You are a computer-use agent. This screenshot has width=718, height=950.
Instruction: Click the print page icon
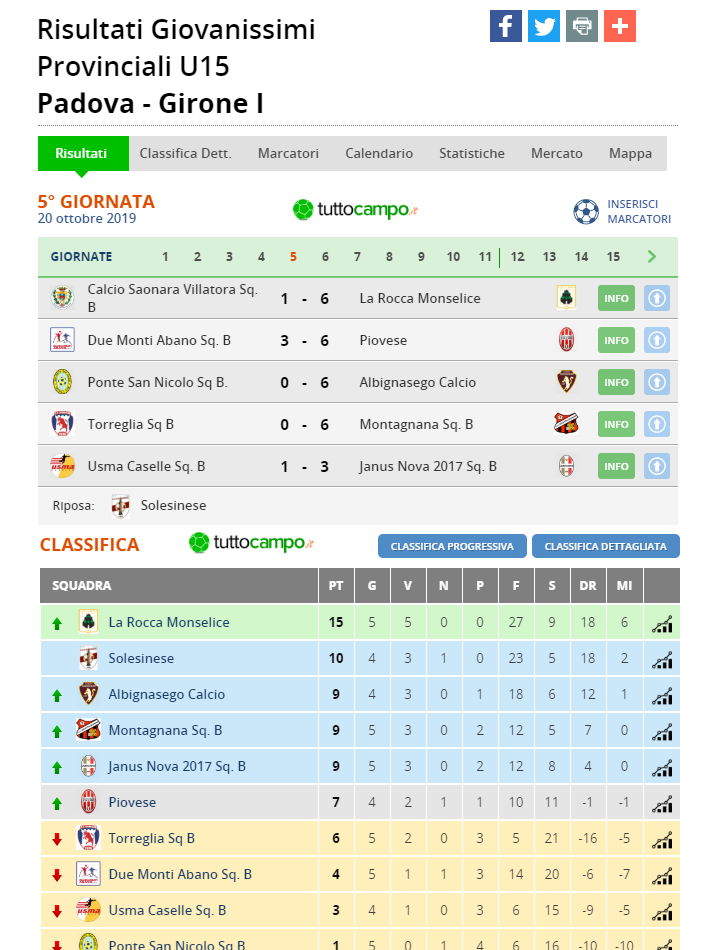coord(582,26)
